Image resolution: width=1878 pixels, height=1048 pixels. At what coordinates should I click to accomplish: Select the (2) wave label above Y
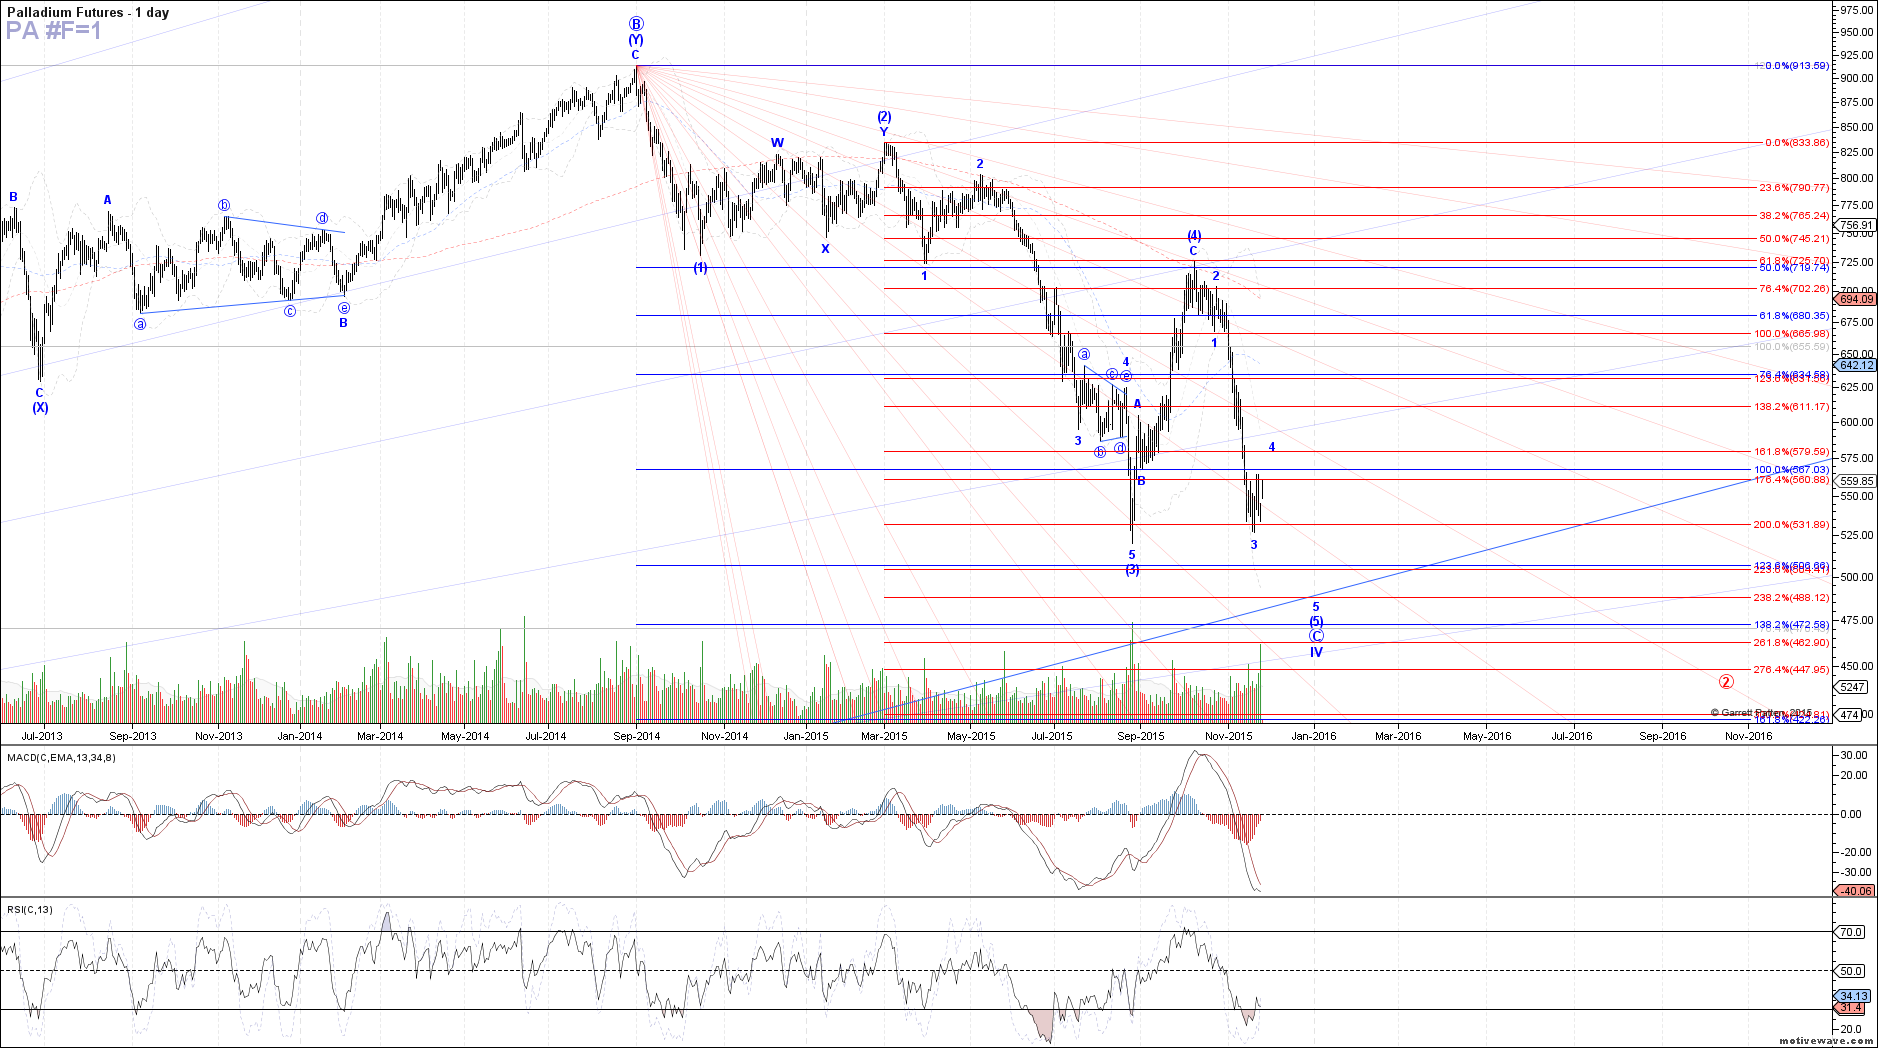pos(884,117)
